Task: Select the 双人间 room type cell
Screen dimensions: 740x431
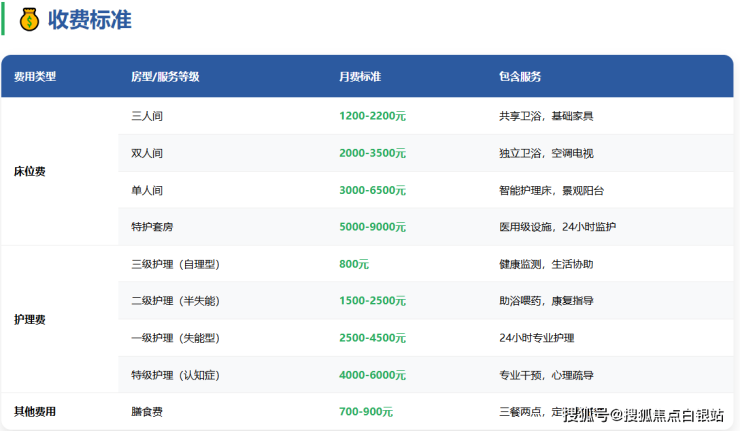Action: point(147,153)
